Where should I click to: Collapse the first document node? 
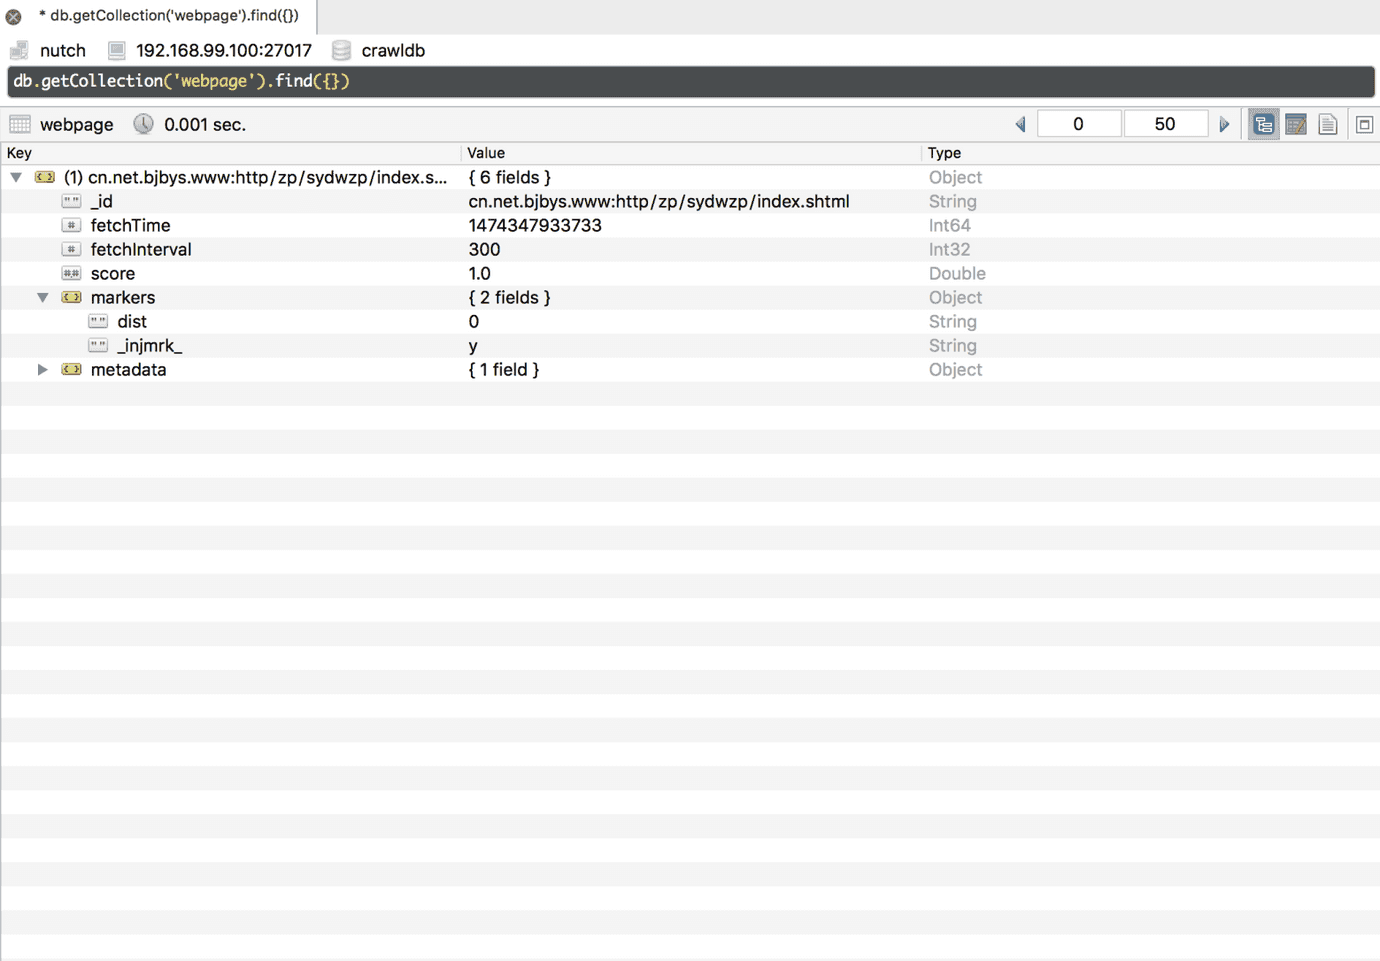tap(16, 177)
